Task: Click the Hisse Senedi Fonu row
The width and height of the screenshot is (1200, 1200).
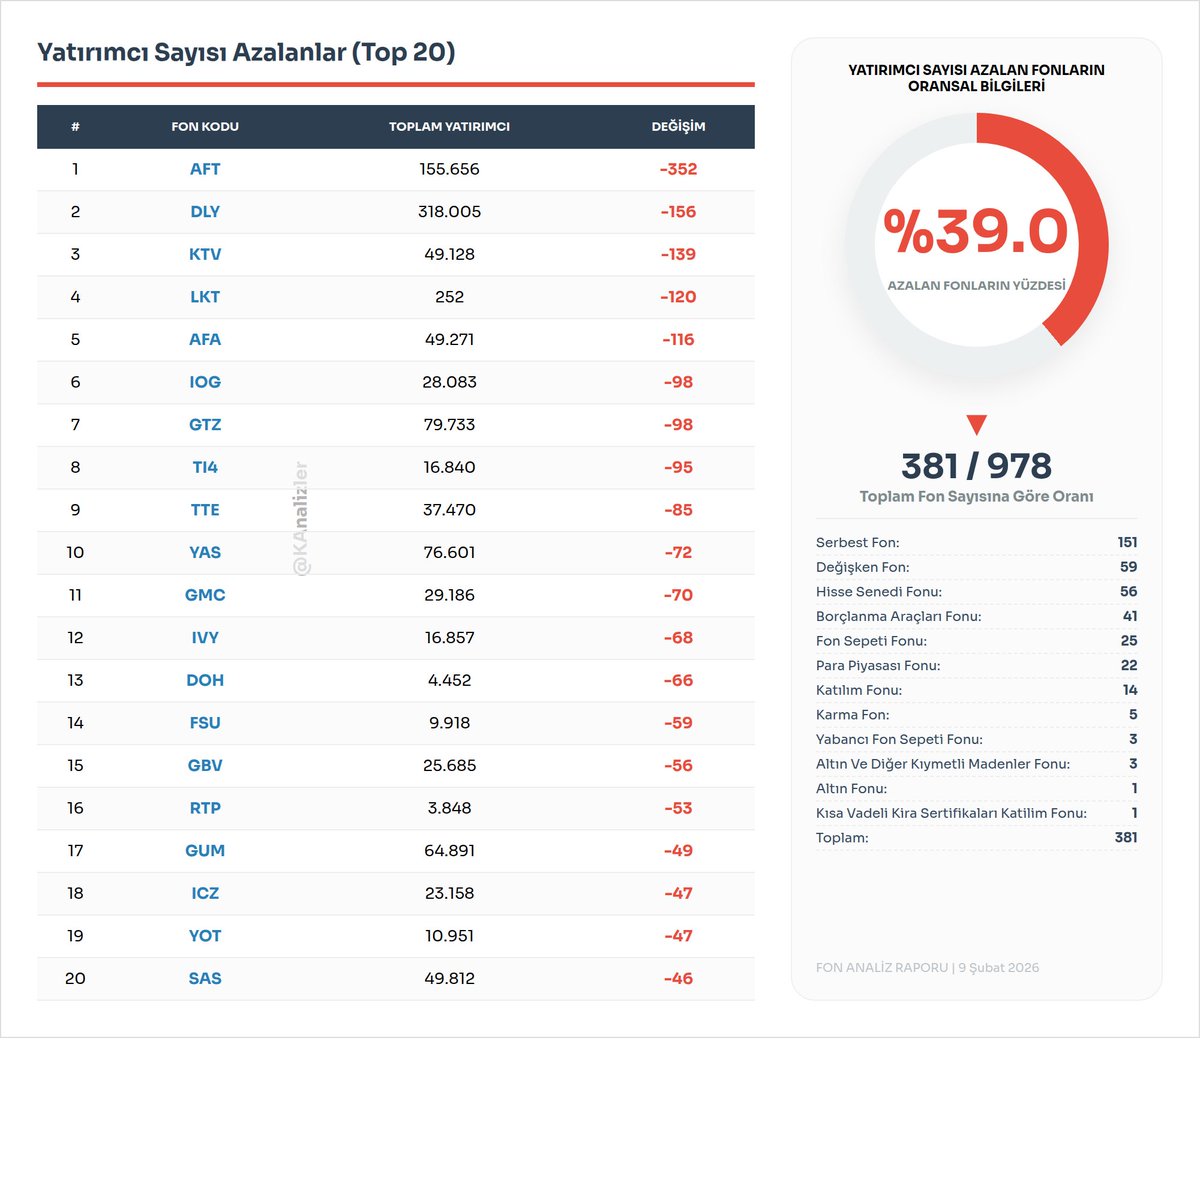Action: [x=977, y=591]
